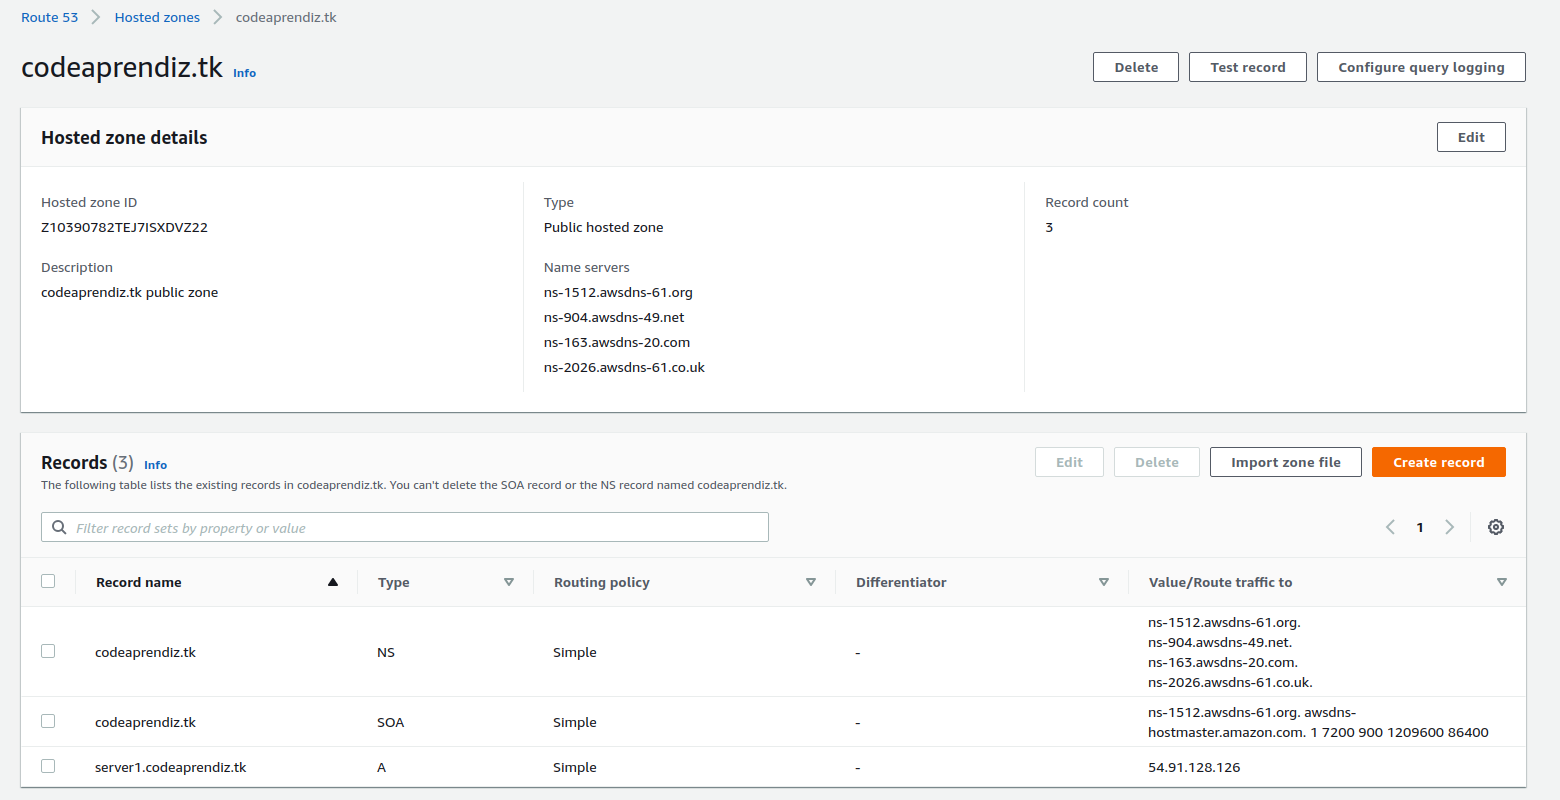Click the IP value 54.91.128.126
The width and height of the screenshot is (1560, 800).
click(x=1194, y=767)
